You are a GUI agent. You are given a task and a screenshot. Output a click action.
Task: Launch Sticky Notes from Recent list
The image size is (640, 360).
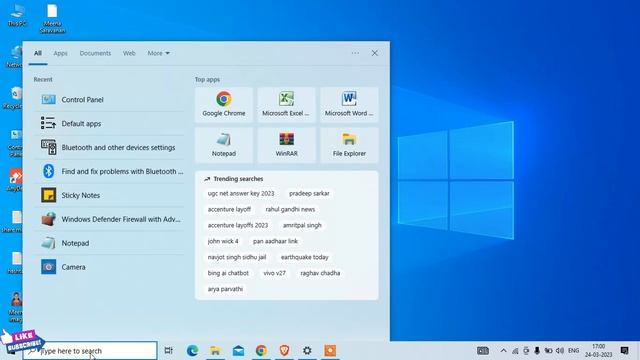coord(109,195)
